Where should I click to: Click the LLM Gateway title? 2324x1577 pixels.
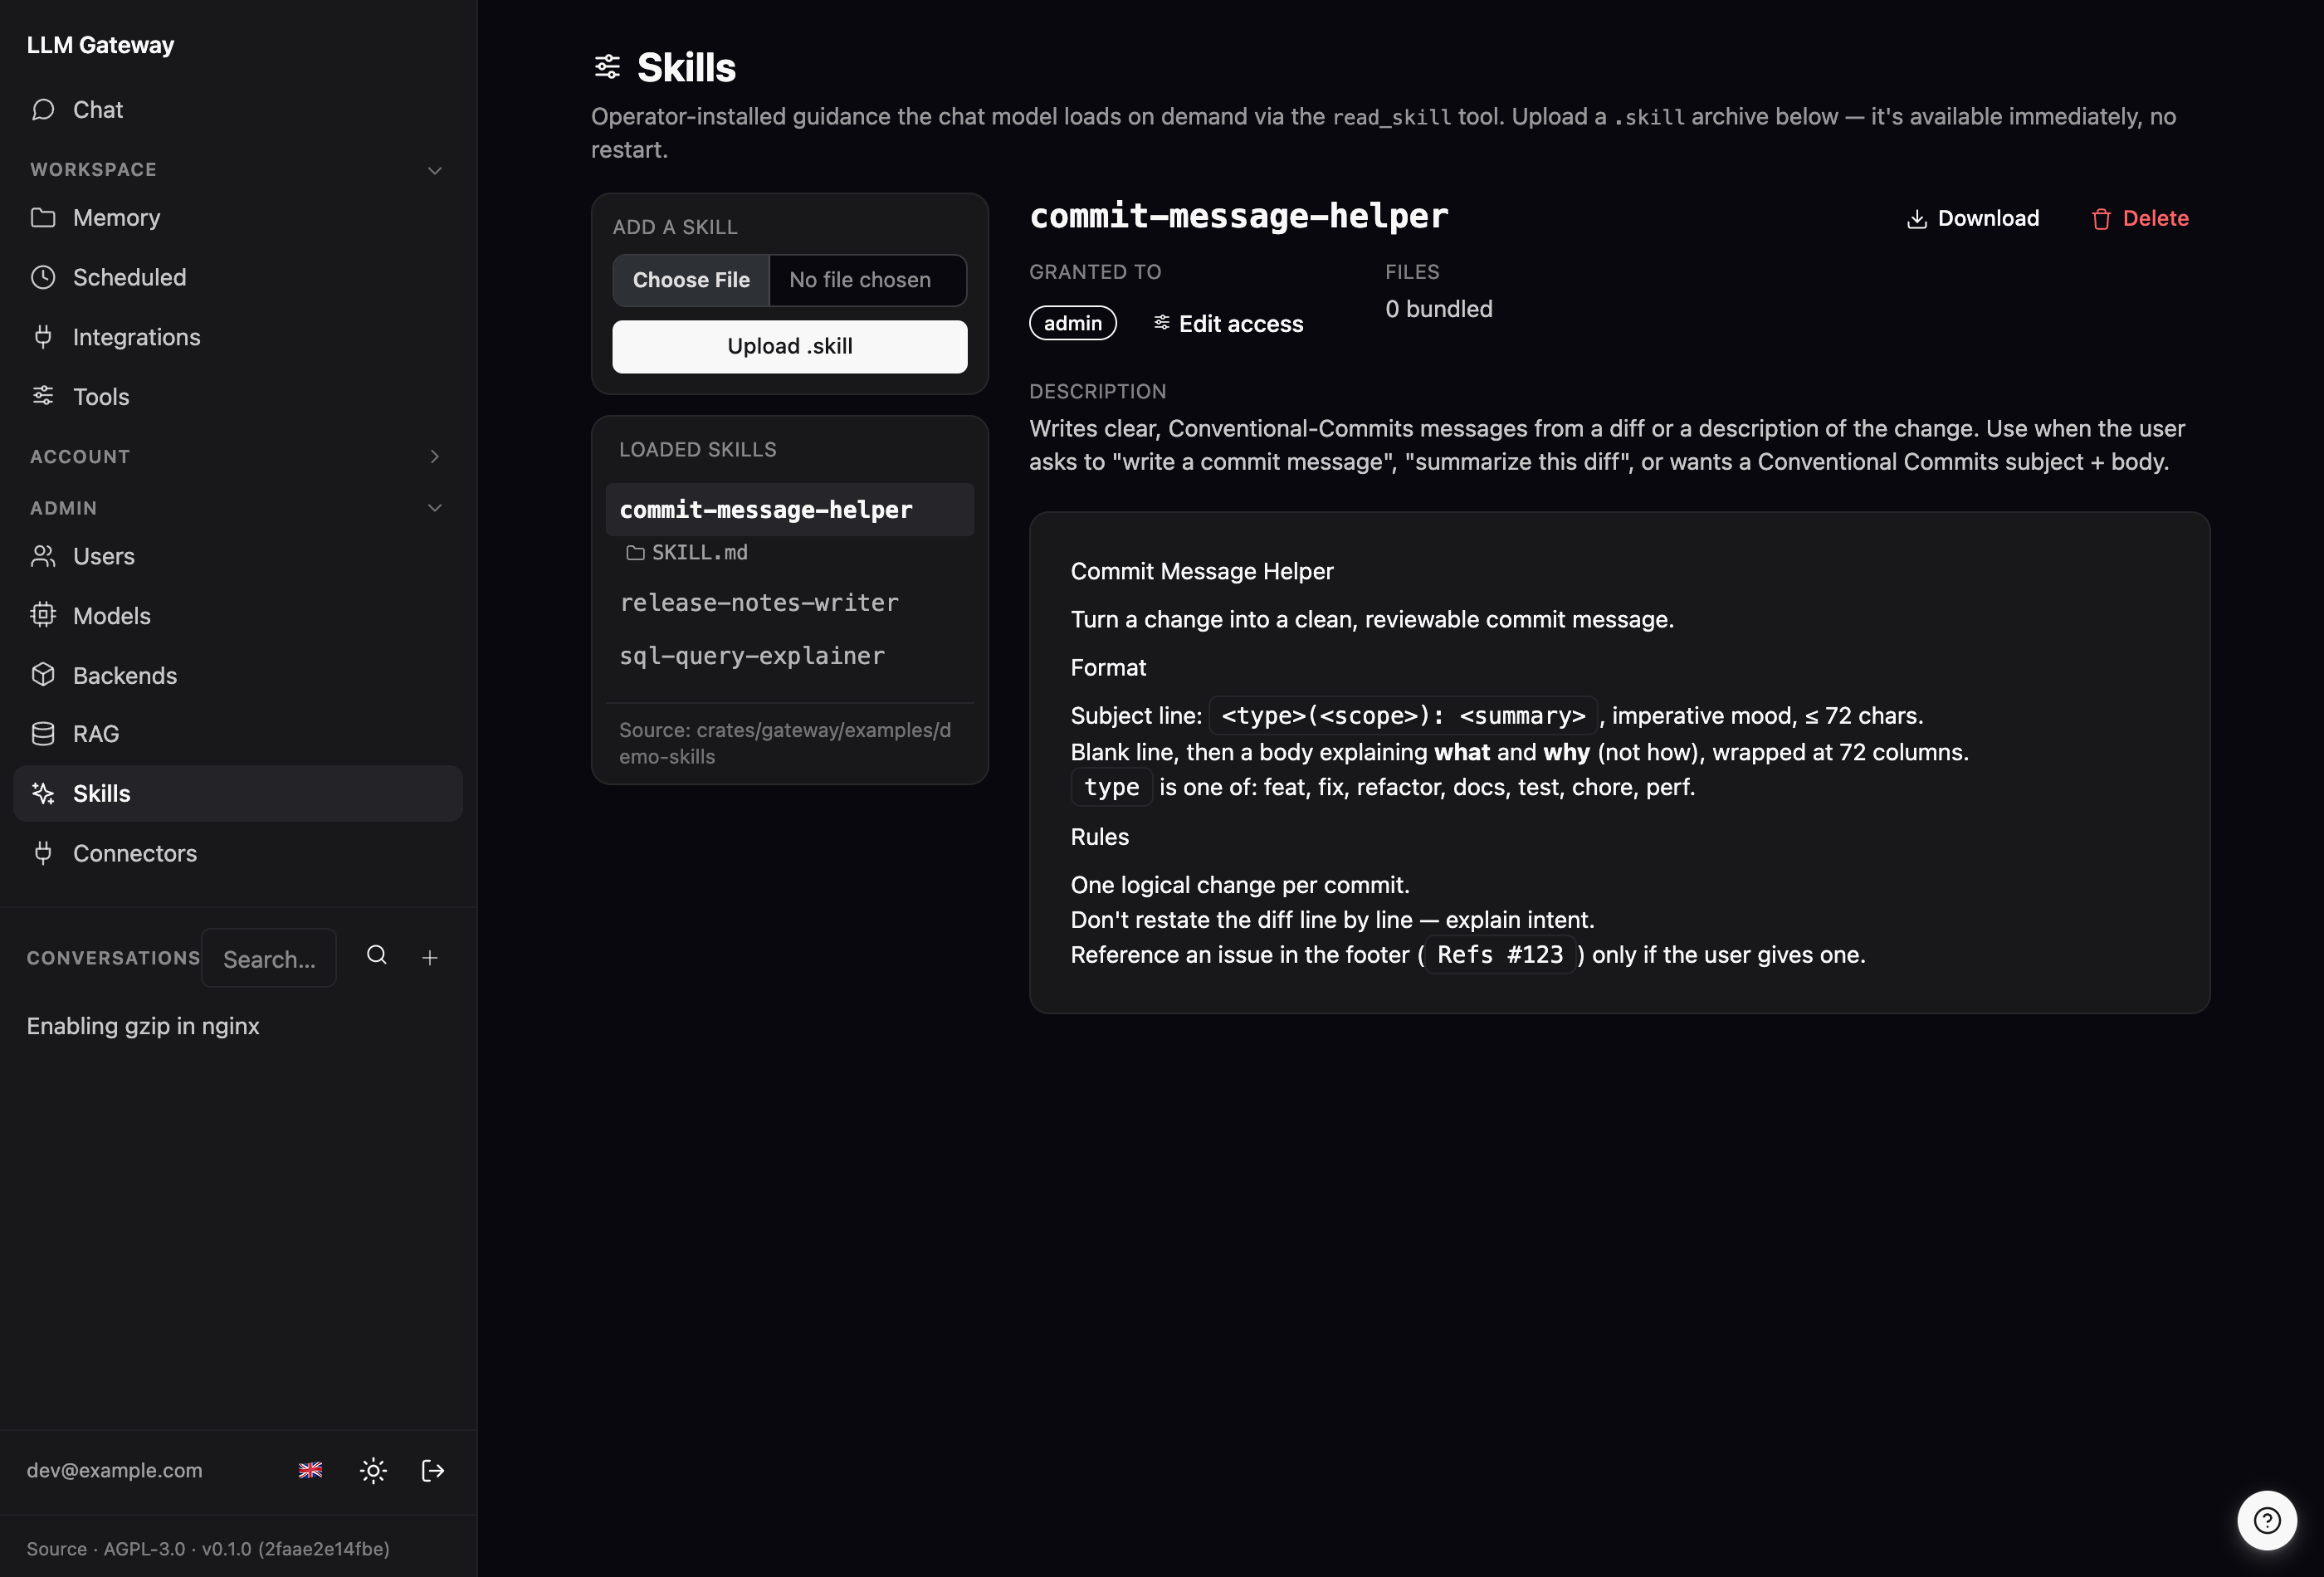coord(100,45)
